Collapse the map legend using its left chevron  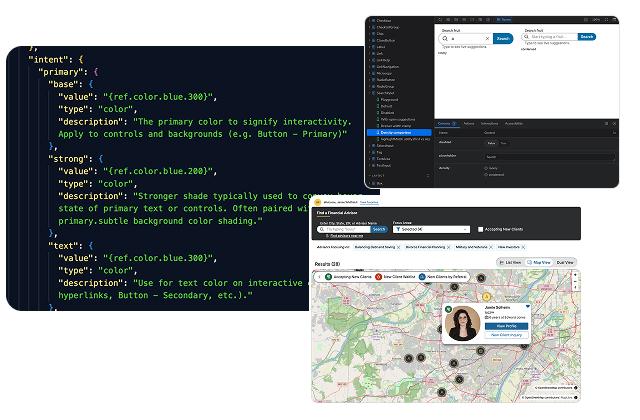[x=320, y=277]
